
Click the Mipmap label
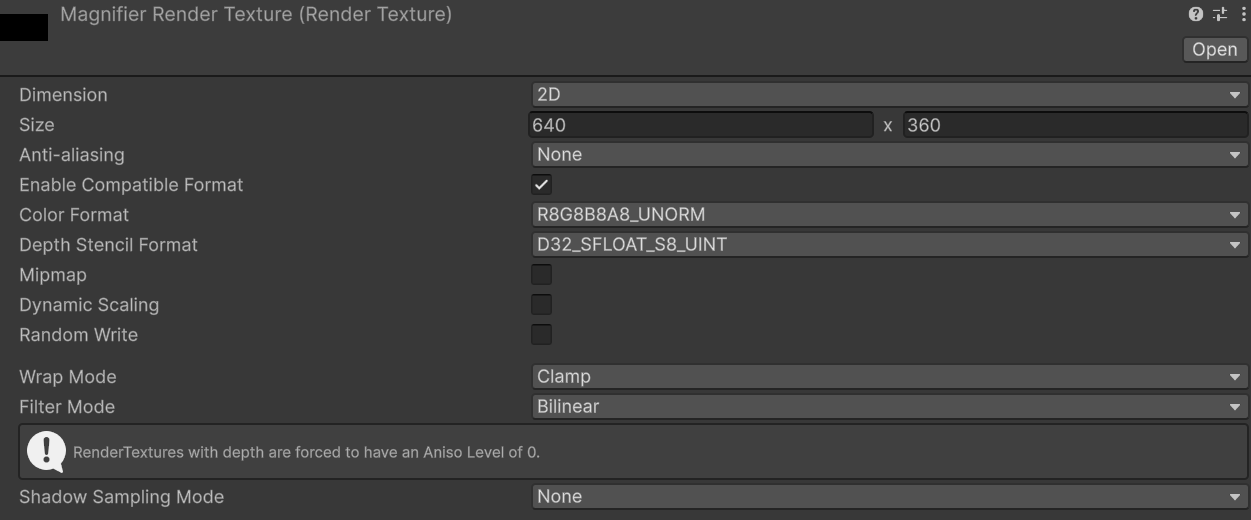[x=53, y=275]
